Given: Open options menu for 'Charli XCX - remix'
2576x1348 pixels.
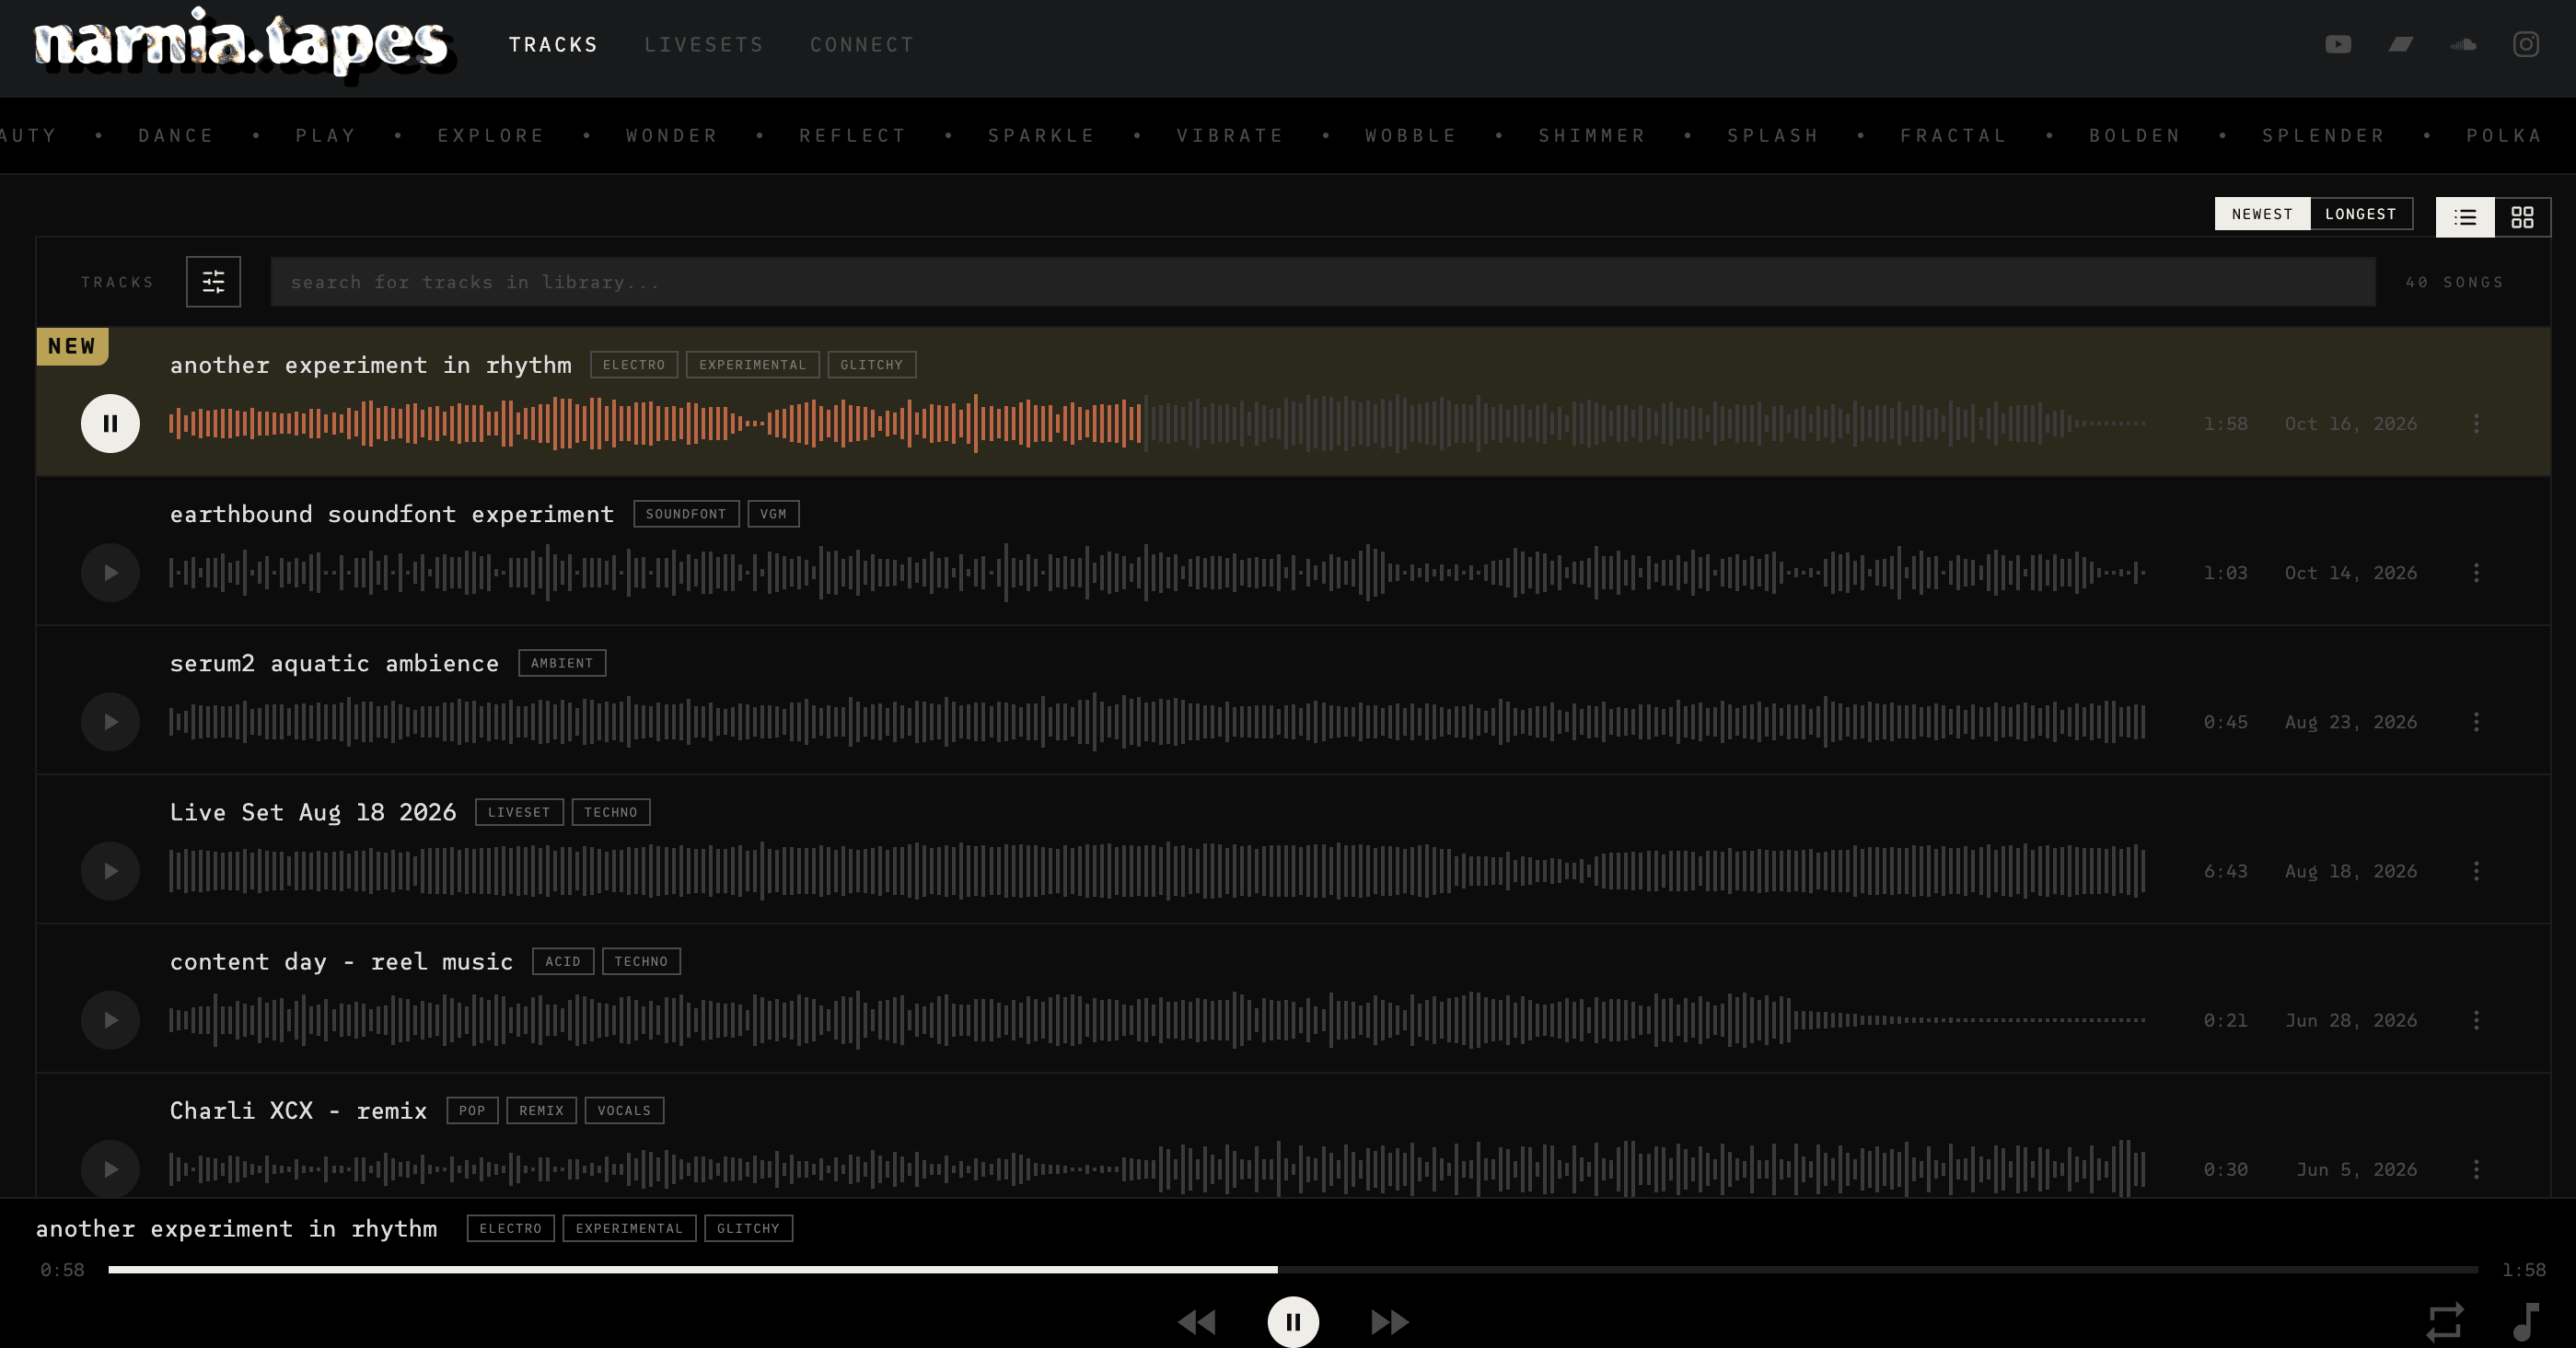Looking at the screenshot, I should click(x=2476, y=1168).
